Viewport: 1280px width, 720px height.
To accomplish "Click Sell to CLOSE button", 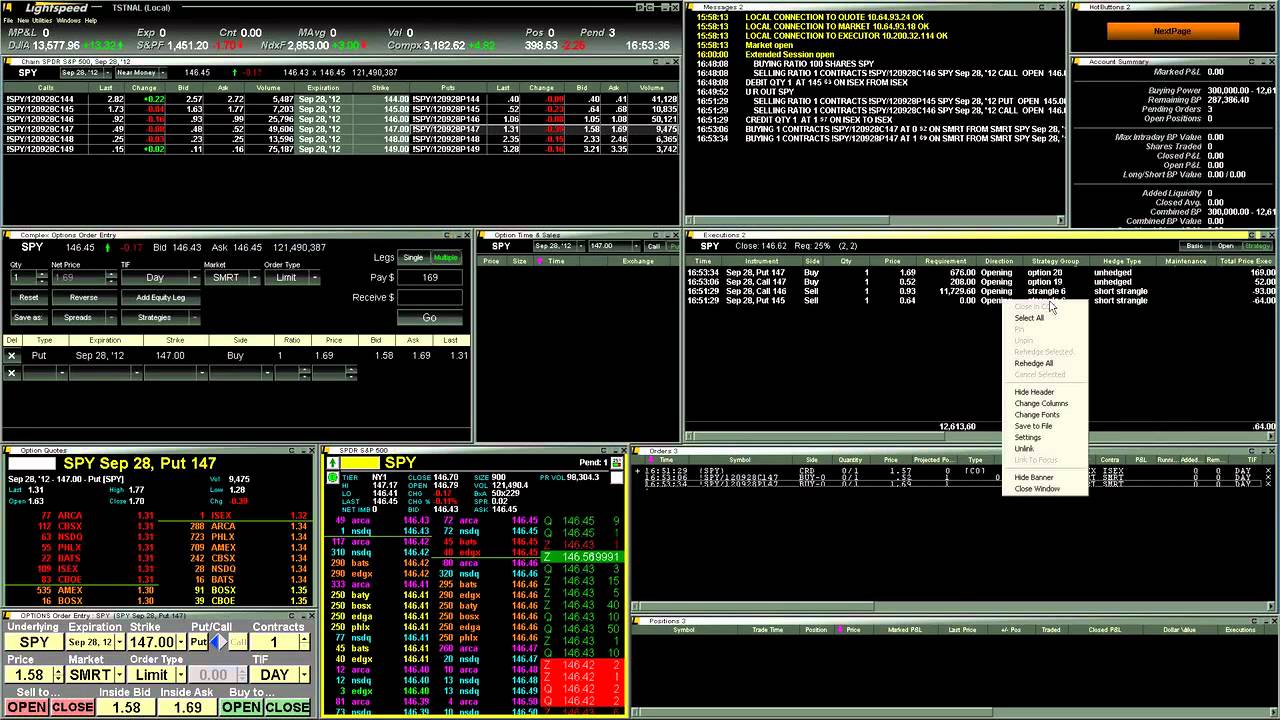I will [x=73, y=707].
